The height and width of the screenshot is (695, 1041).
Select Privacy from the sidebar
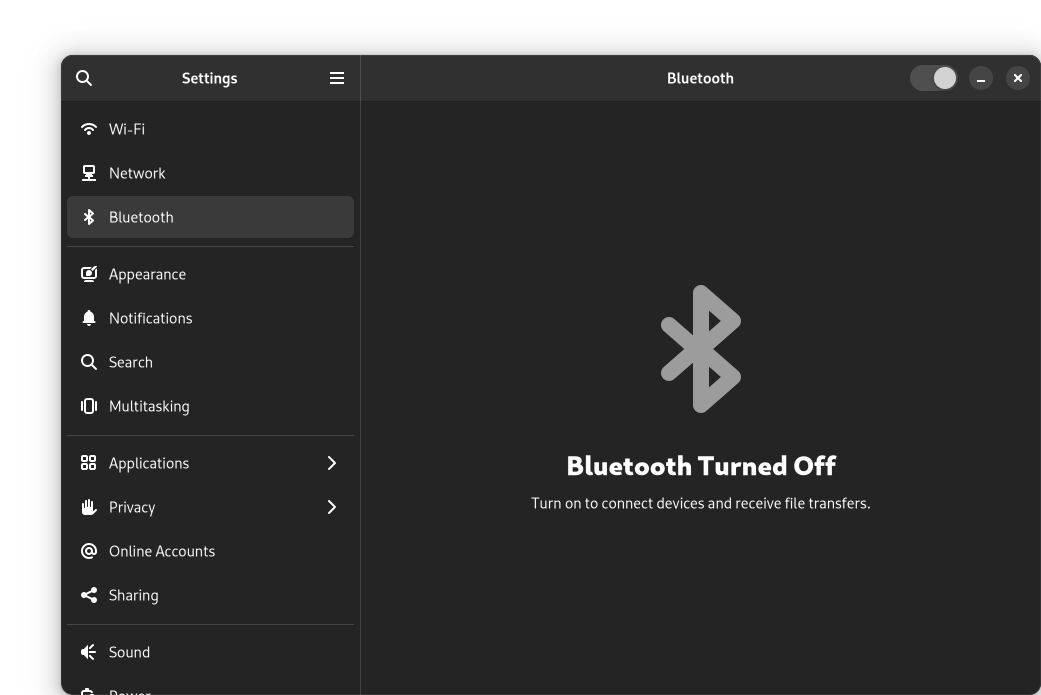[x=132, y=507]
